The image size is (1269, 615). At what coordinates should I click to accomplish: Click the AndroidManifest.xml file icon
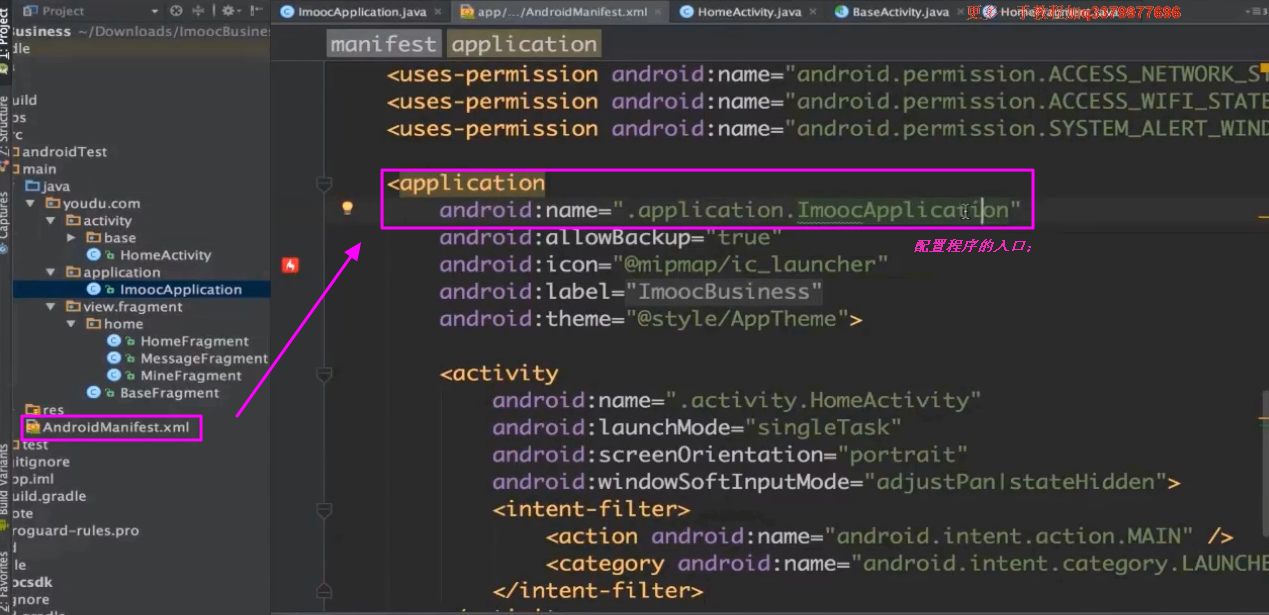coord(32,427)
